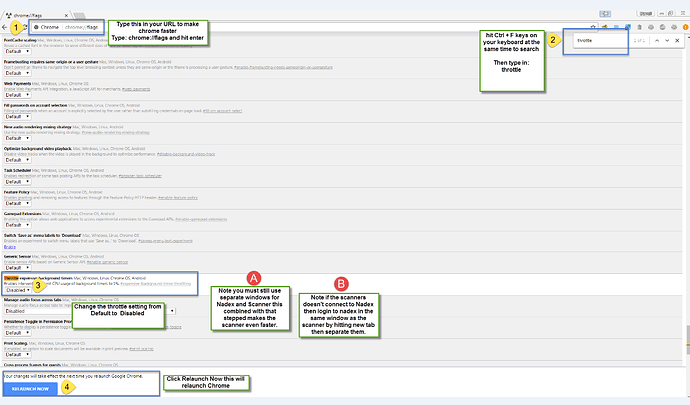
Task: Select the chrome://flags tab
Action: (x=37, y=15)
